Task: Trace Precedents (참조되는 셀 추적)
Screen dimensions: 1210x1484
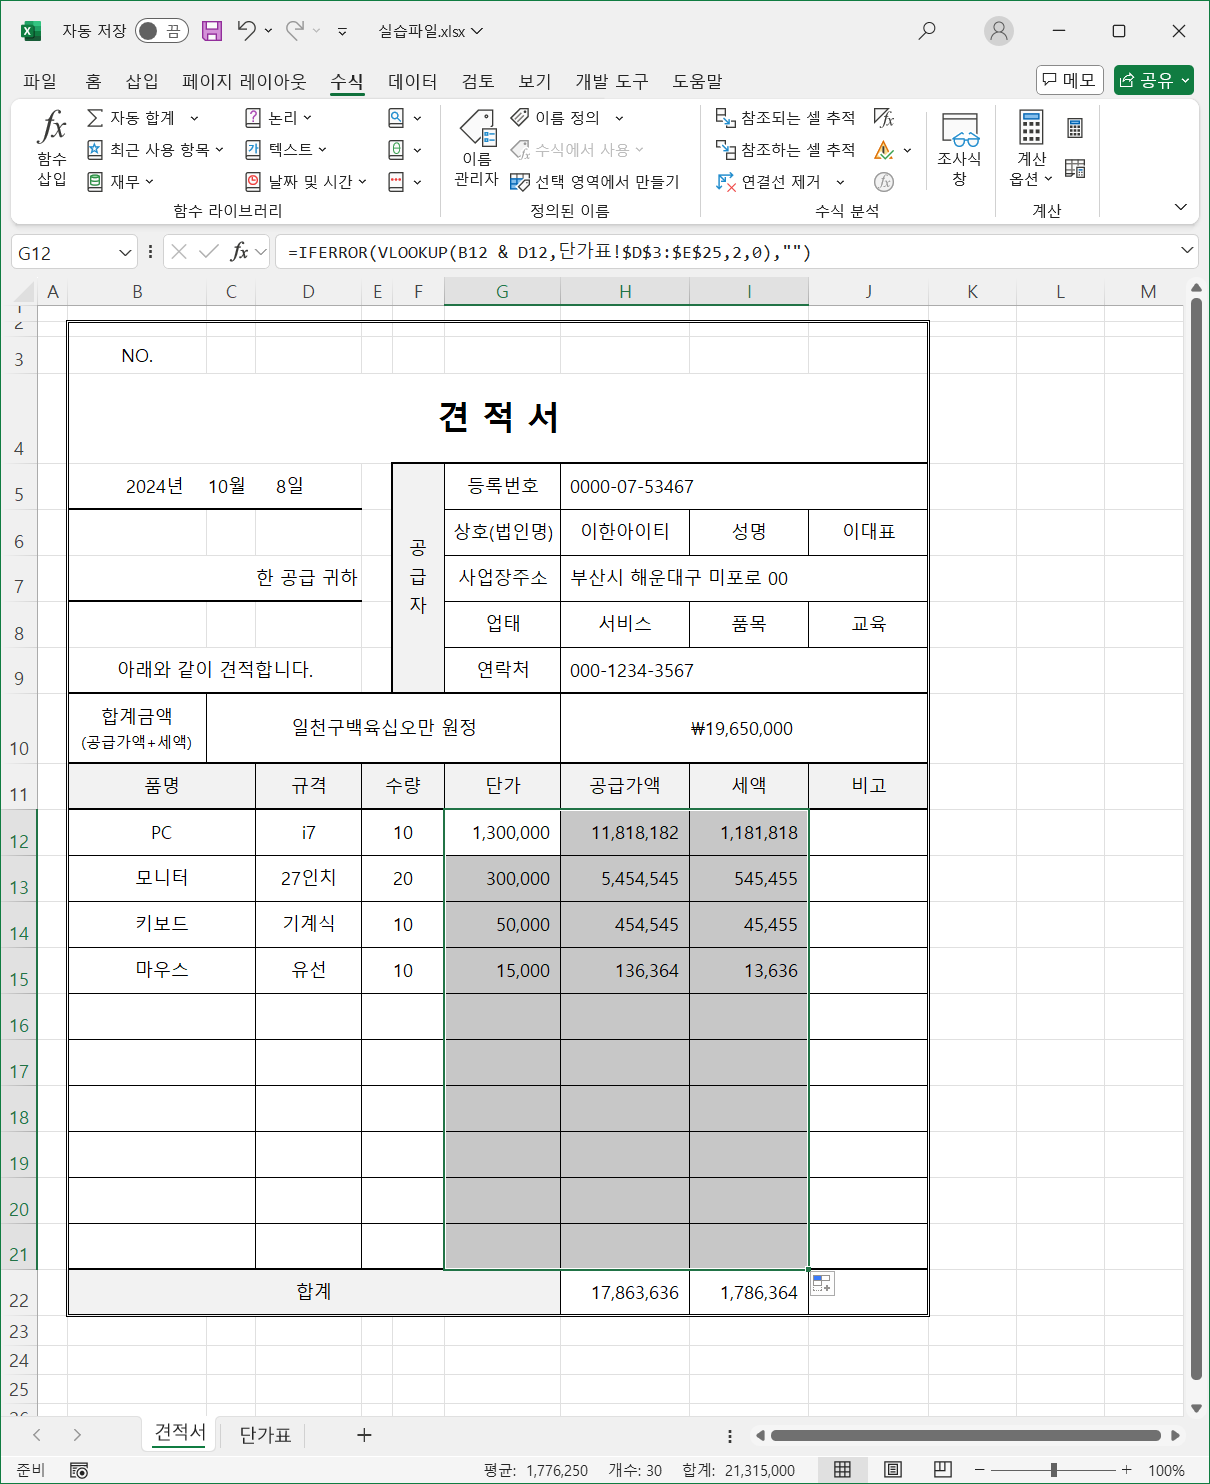Action: tap(785, 118)
